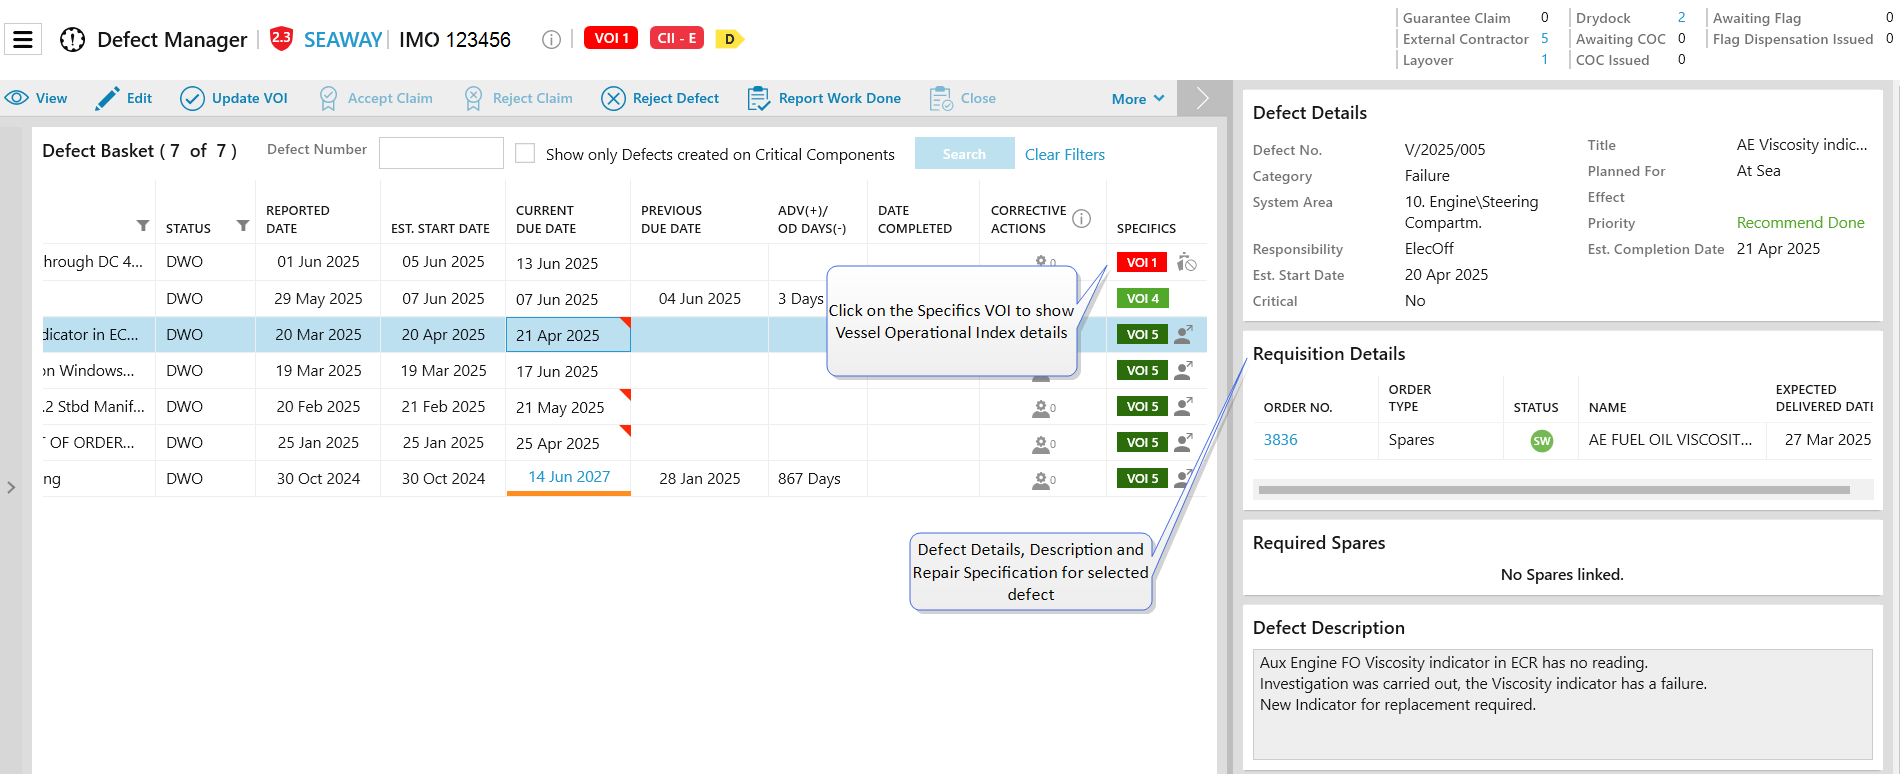This screenshot has height=774, width=1900.
Task: Toggle Show only Defects on Critical Components
Action: click(525, 153)
